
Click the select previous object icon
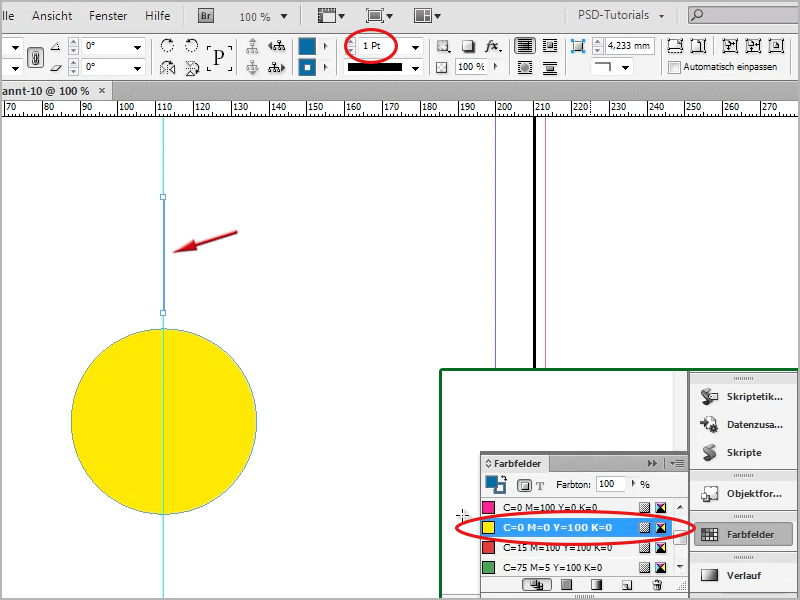[277, 46]
